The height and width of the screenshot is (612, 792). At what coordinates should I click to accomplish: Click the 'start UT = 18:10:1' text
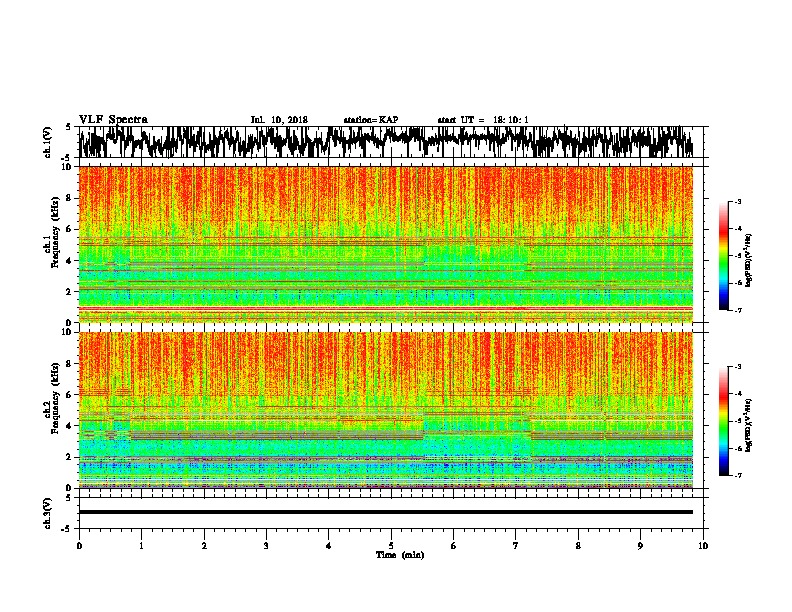pos(483,120)
